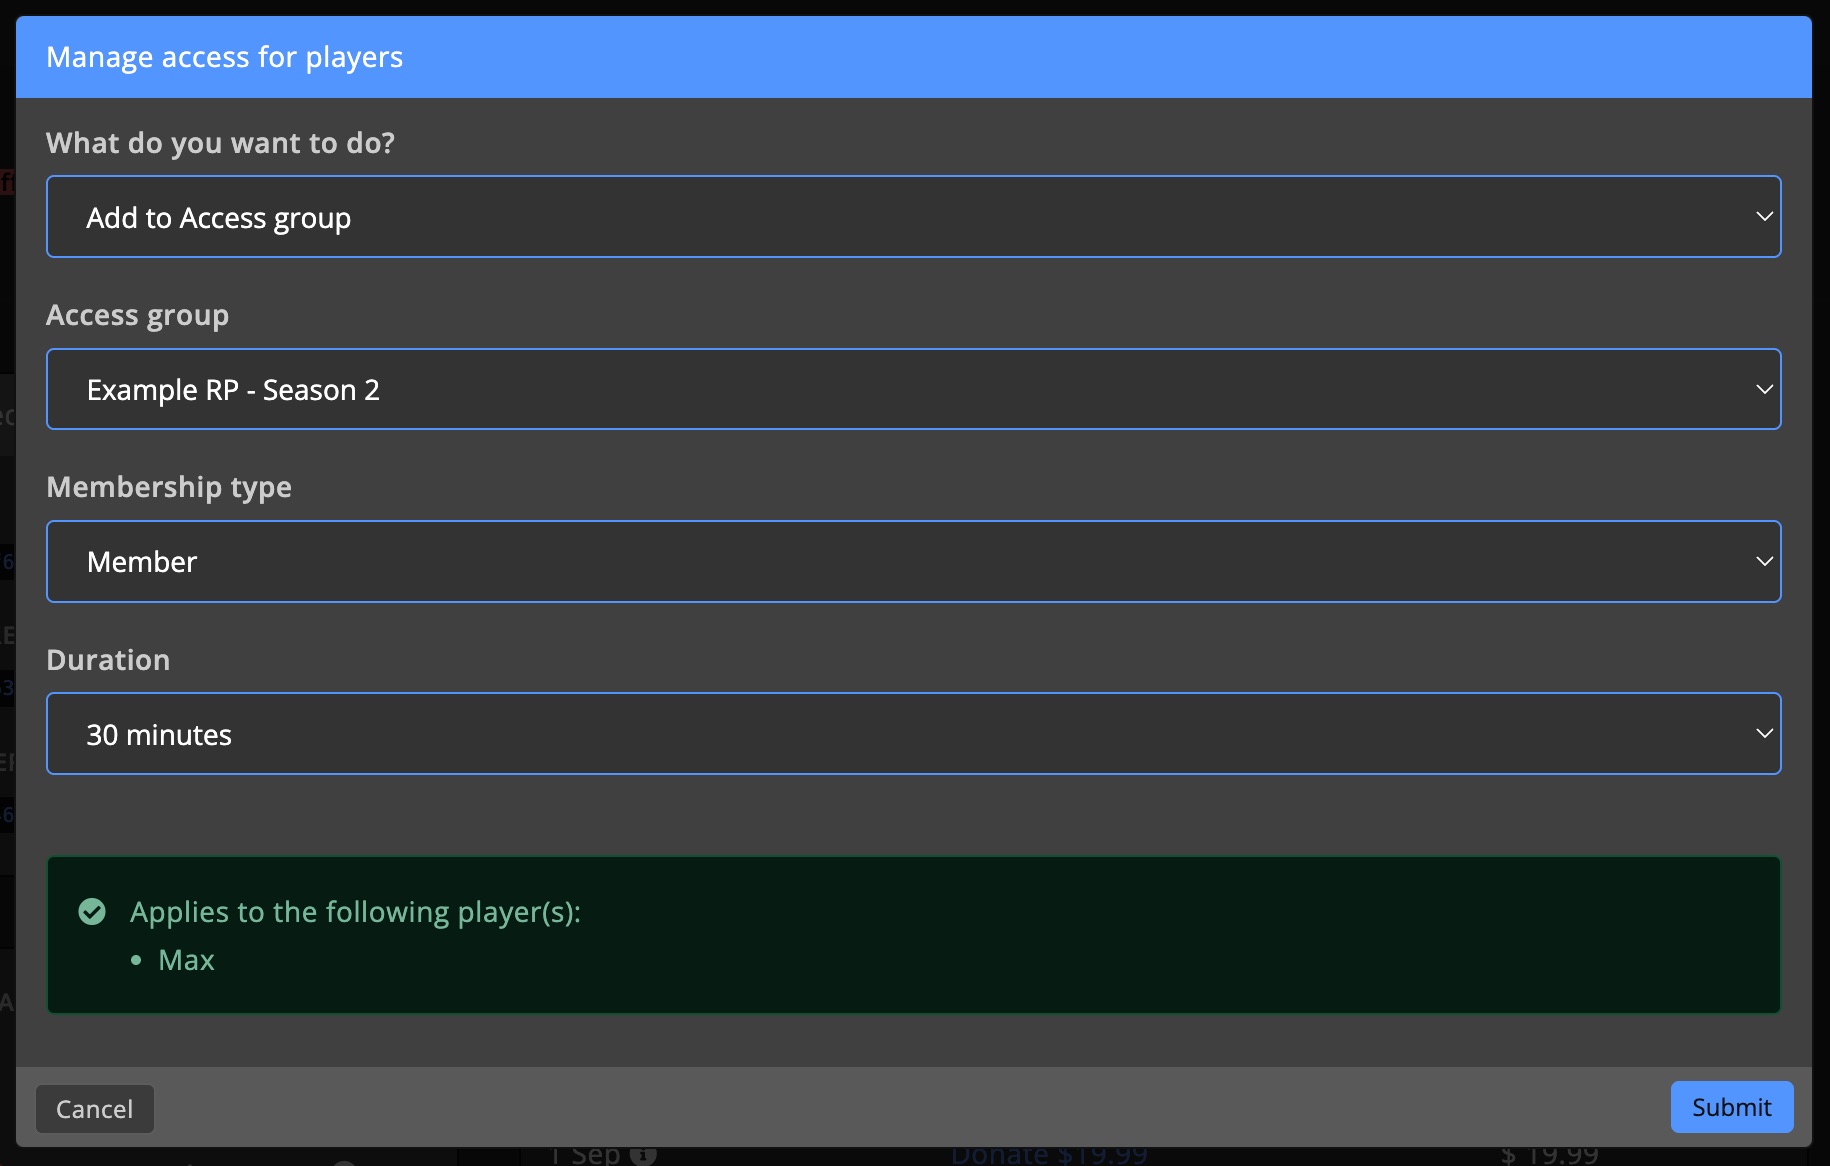The height and width of the screenshot is (1166, 1830).
Task: Click the 'Donate $19.99' link behind the dialog
Action: 1048,1156
